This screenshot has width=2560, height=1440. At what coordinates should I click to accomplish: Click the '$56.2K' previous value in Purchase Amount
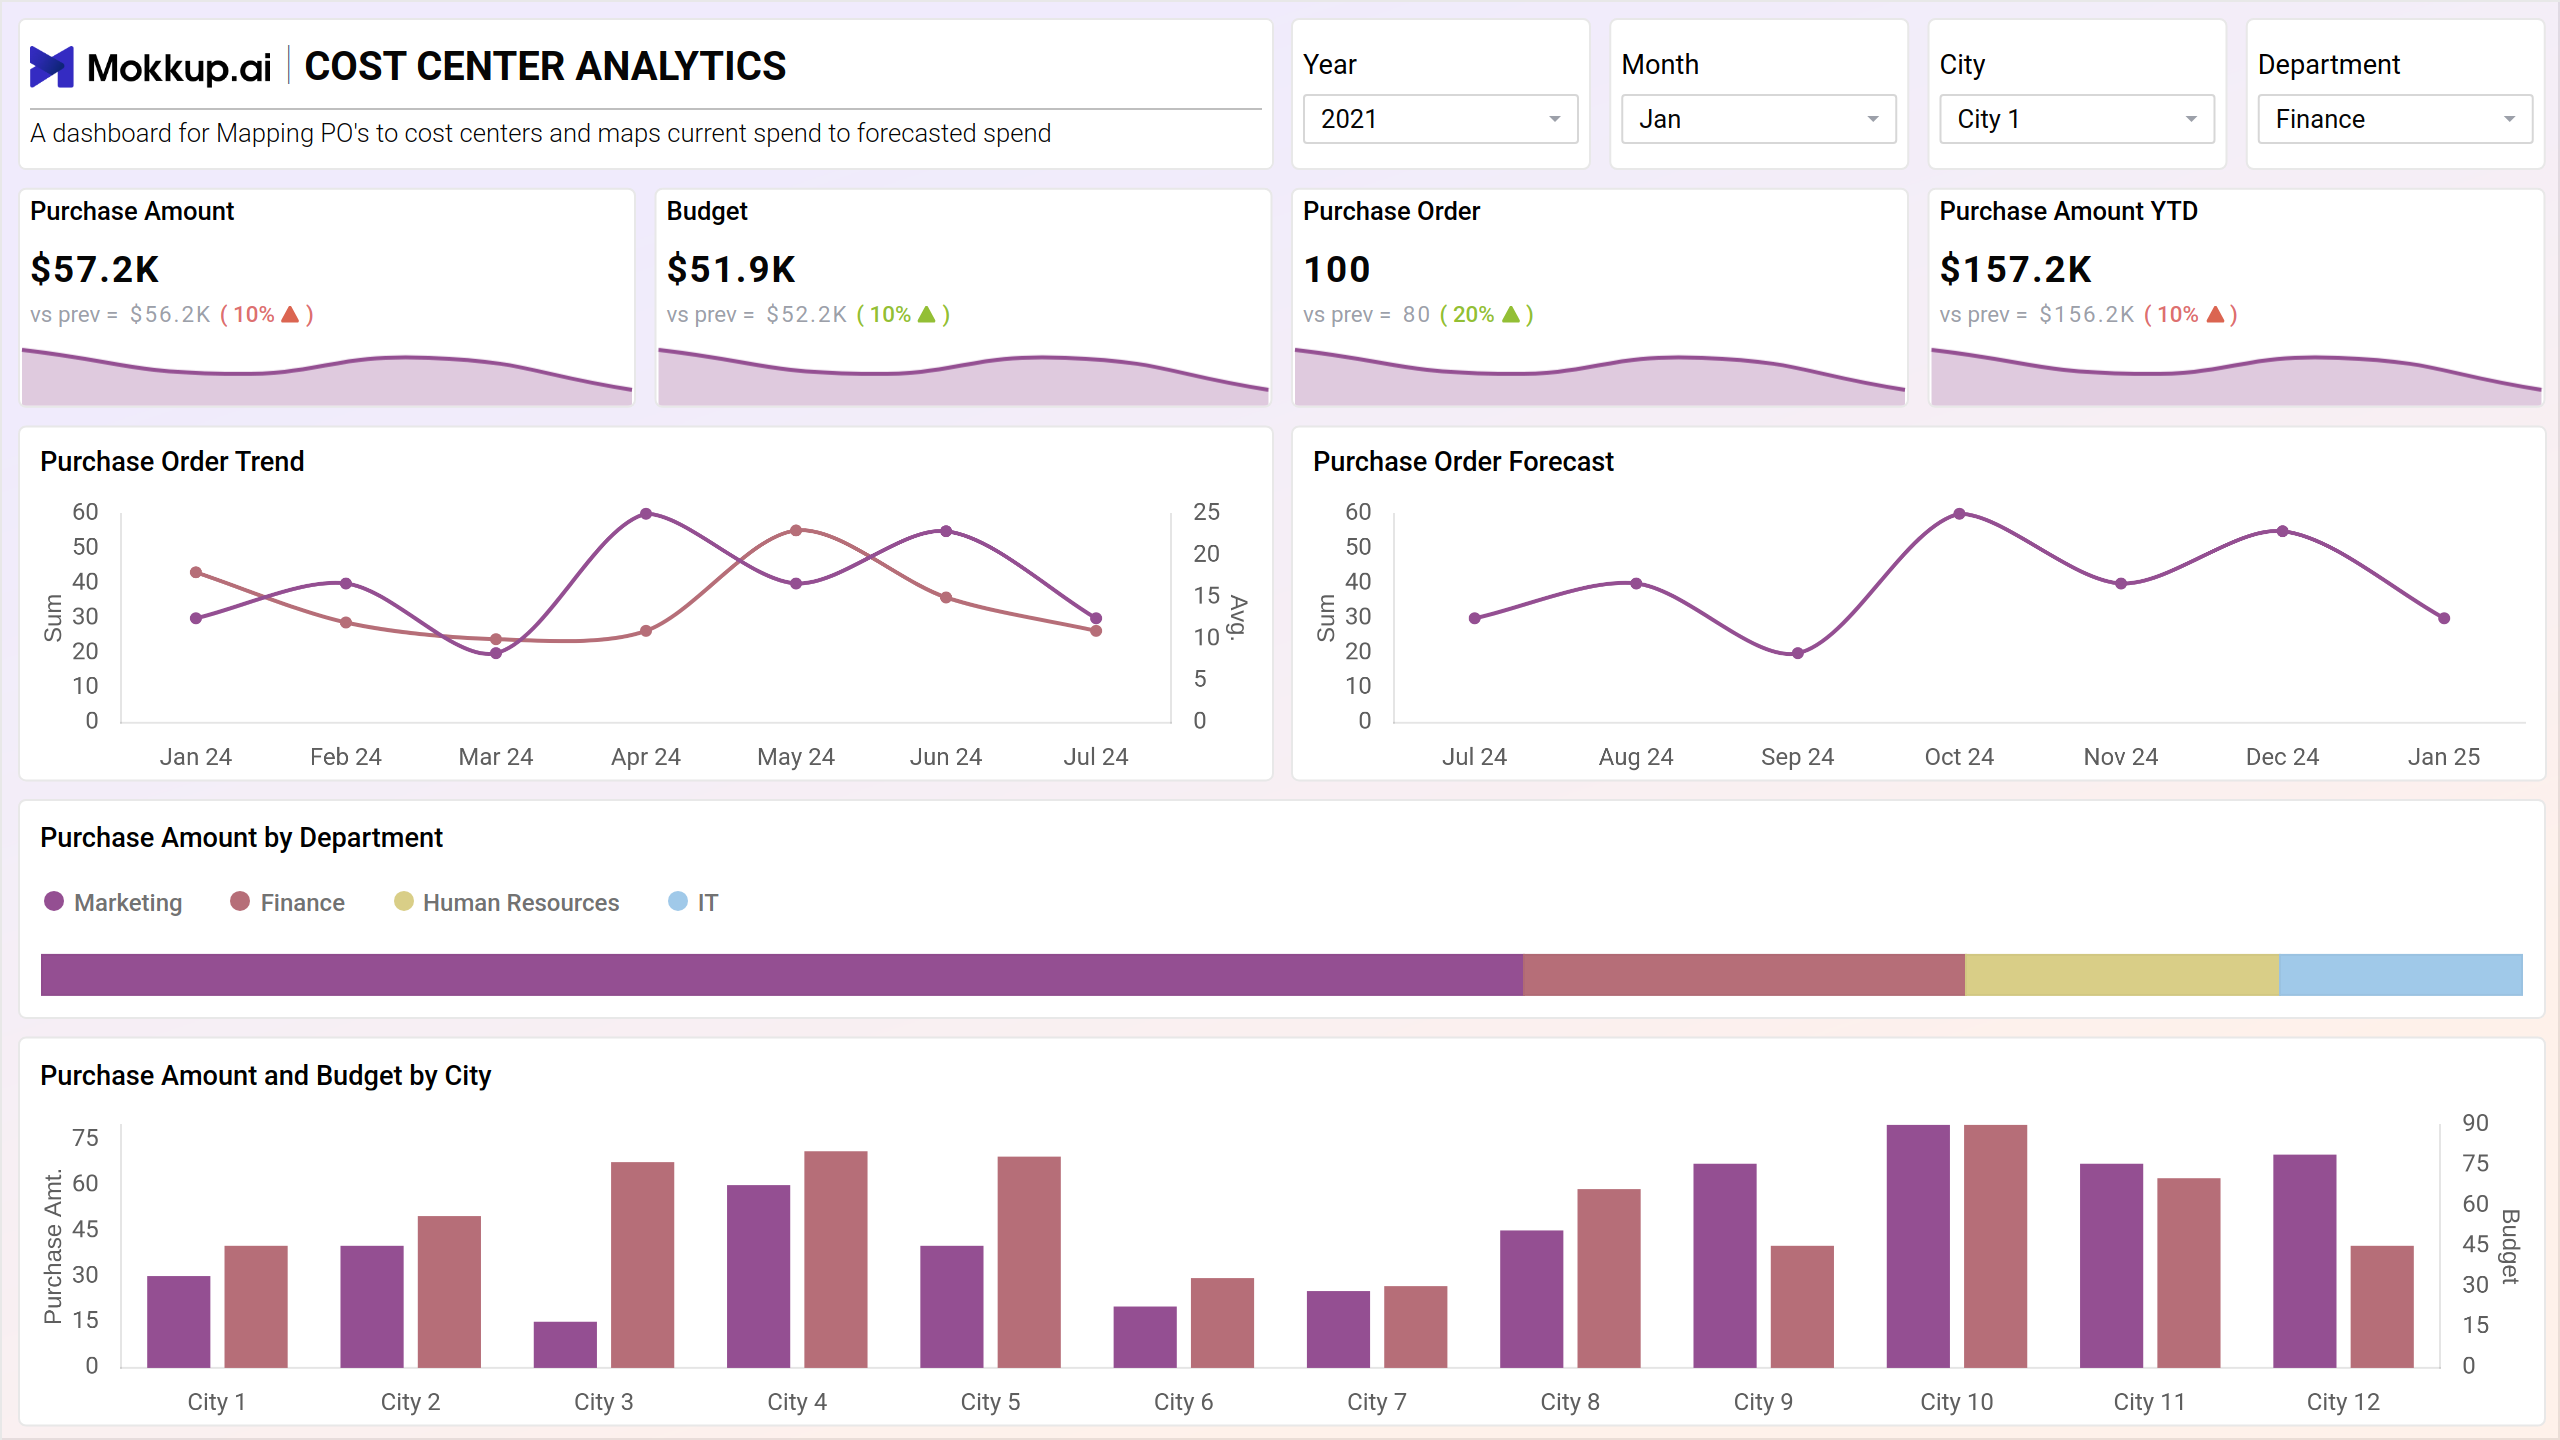click(170, 314)
